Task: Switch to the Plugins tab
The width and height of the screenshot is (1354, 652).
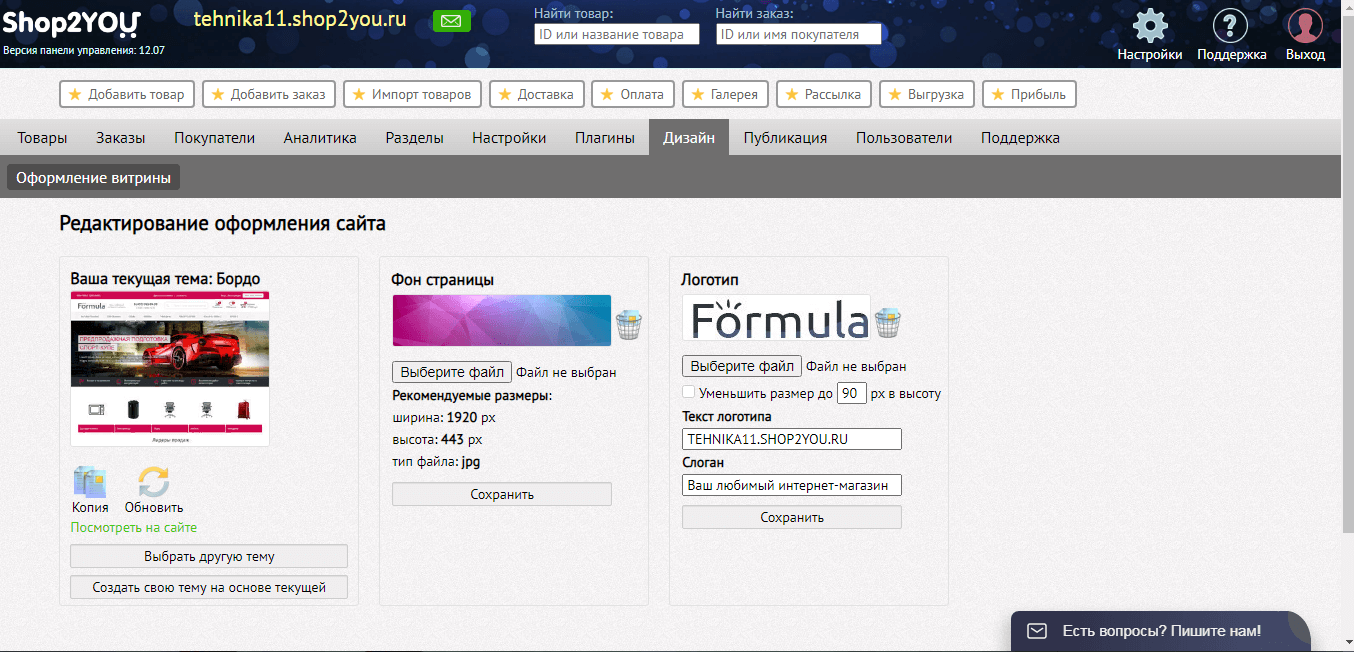Action: tap(604, 138)
